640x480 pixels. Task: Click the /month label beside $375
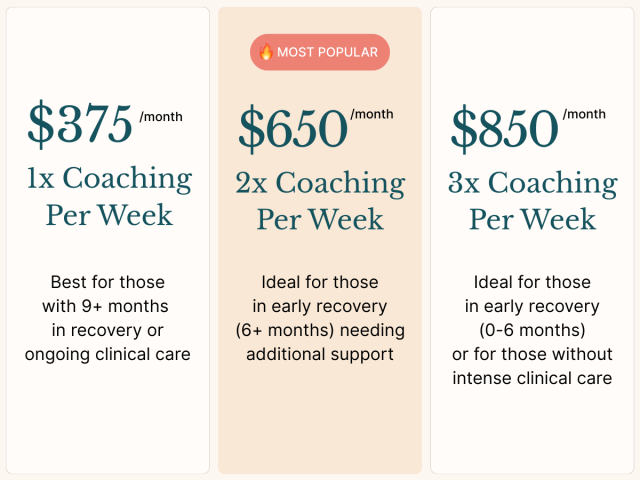161,117
